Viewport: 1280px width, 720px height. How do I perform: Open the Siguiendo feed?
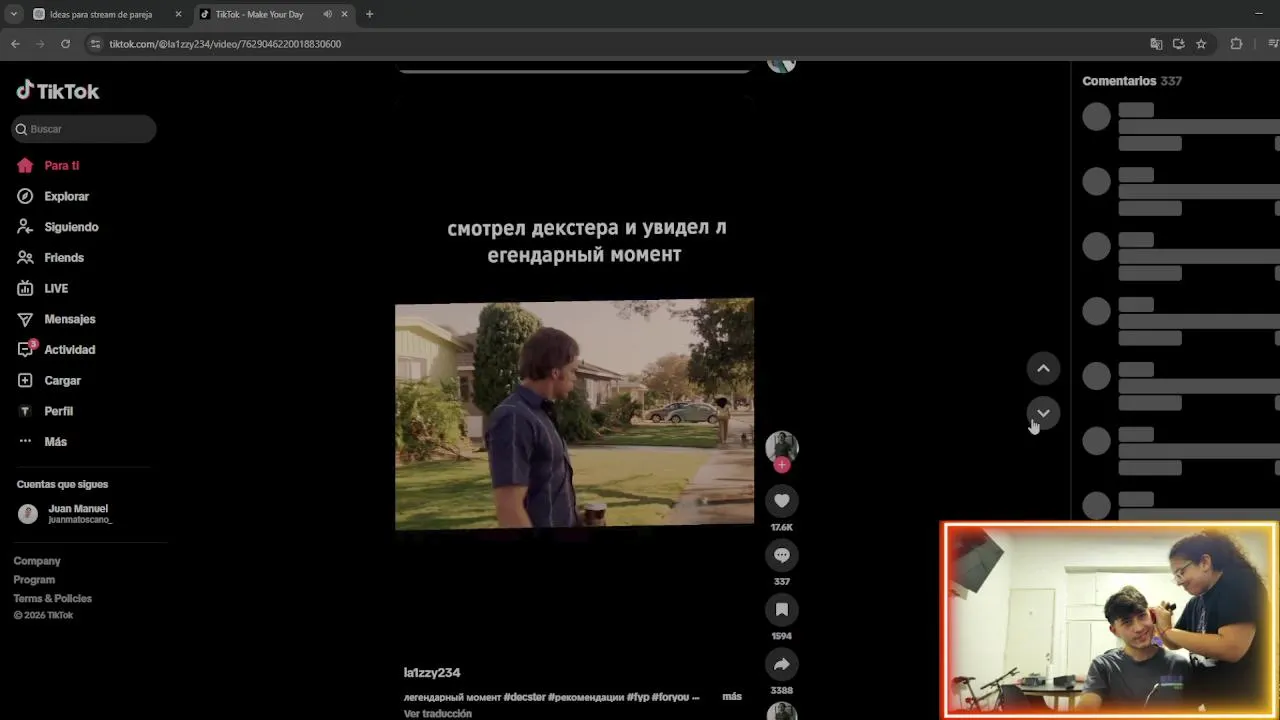point(58,227)
